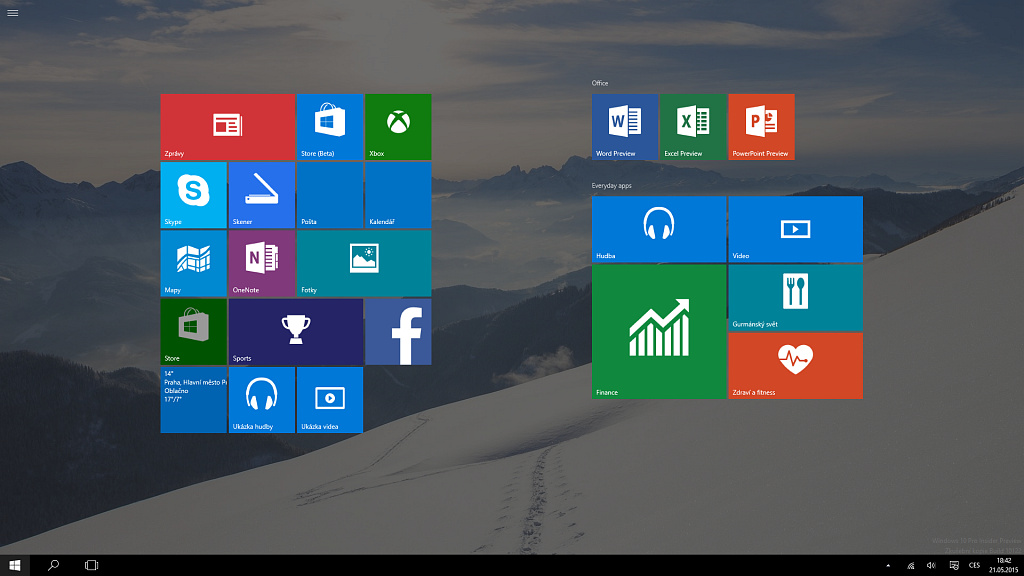Open the Sports trophy tile

coord(296,332)
